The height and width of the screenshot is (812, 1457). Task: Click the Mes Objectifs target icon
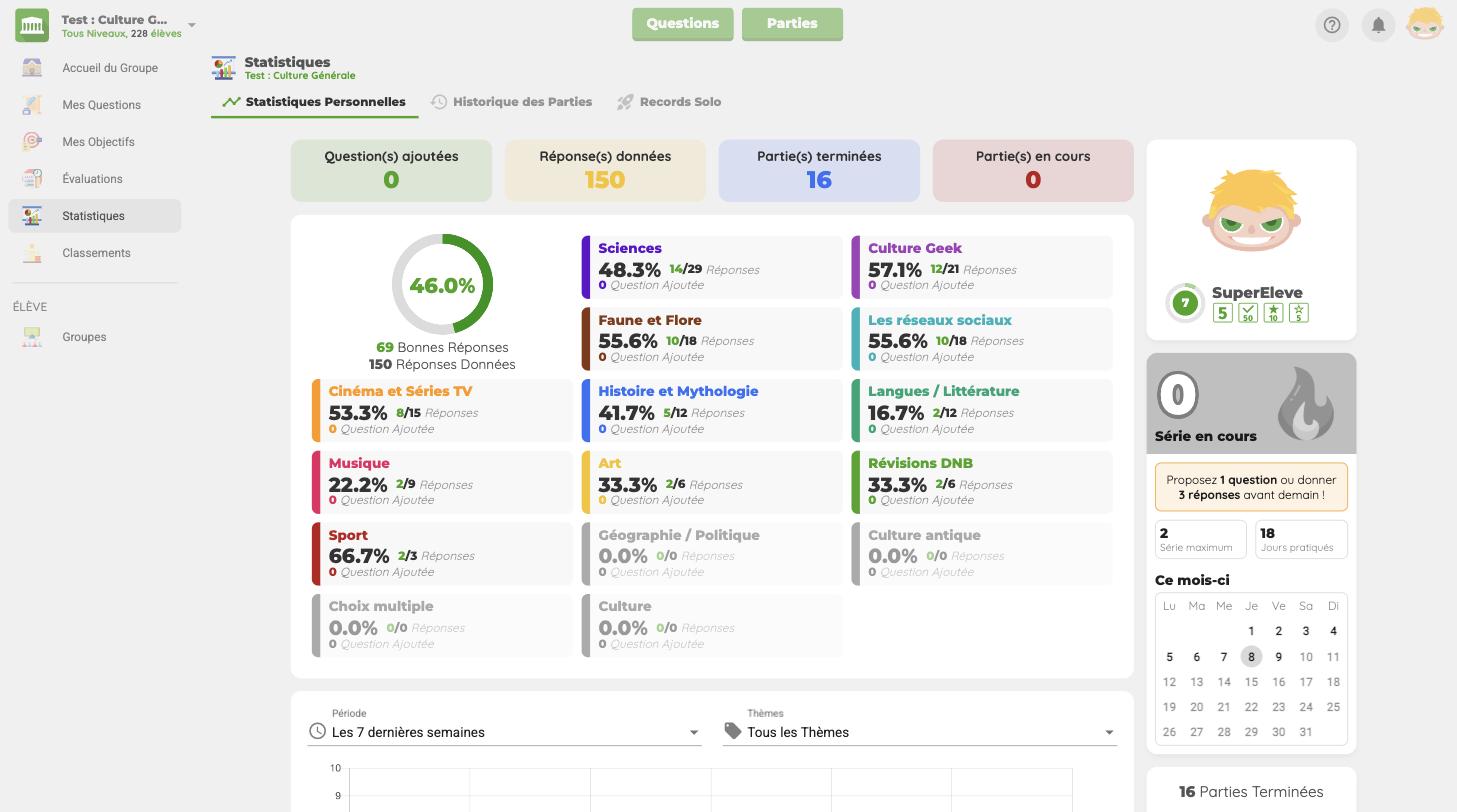tap(32, 142)
